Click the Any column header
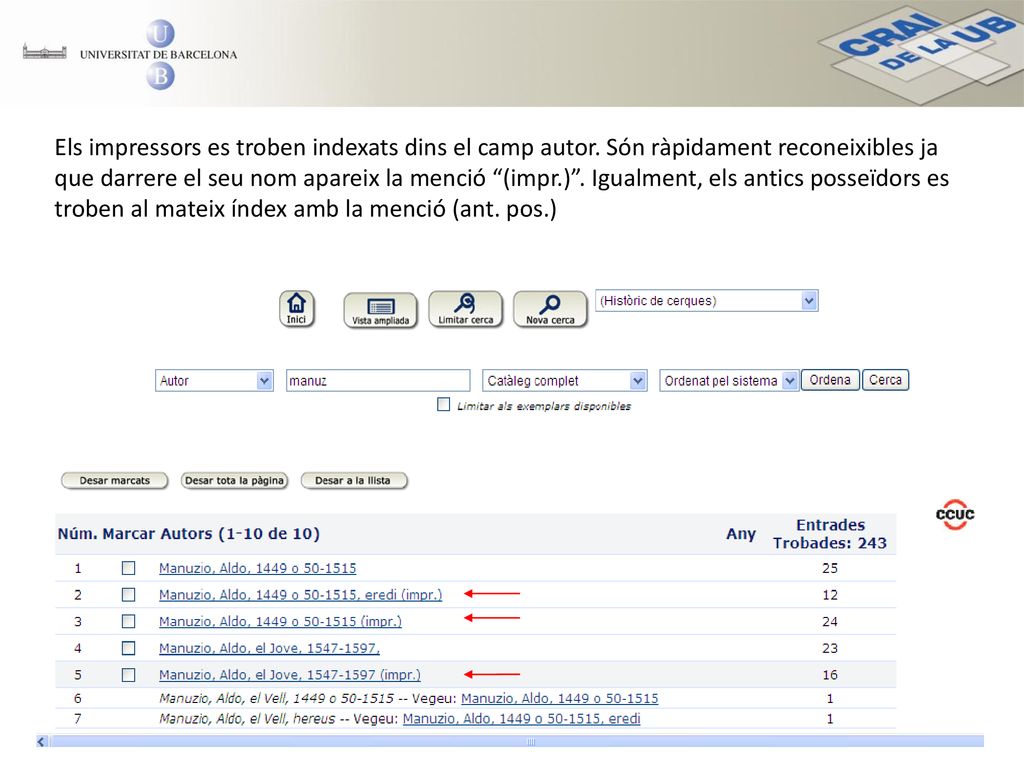 [x=741, y=534]
